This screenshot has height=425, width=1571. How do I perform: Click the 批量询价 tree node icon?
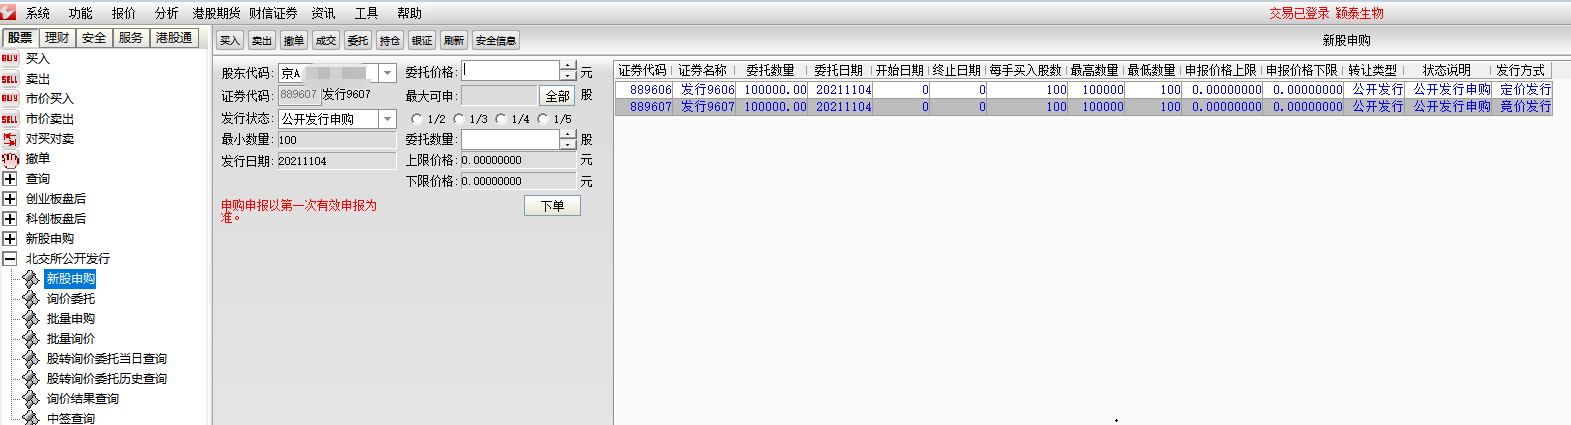coord(31,339)
